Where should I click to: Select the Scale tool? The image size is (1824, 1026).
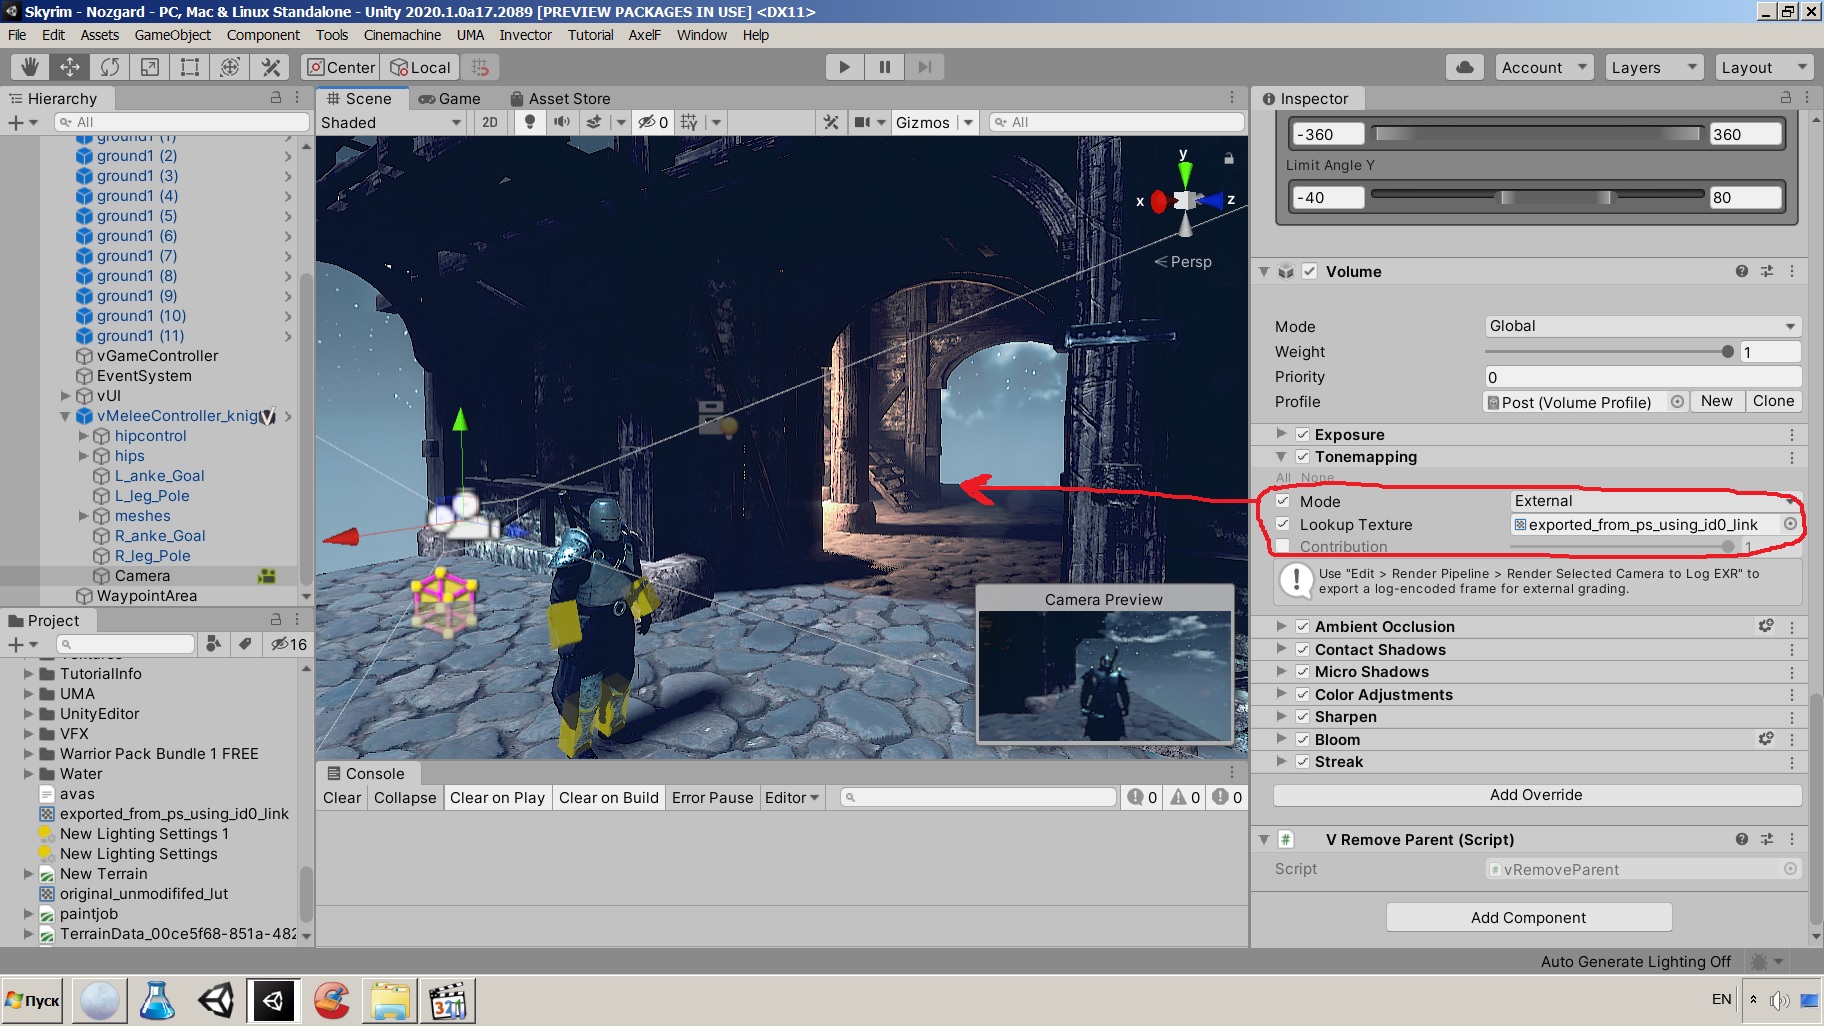150,67
